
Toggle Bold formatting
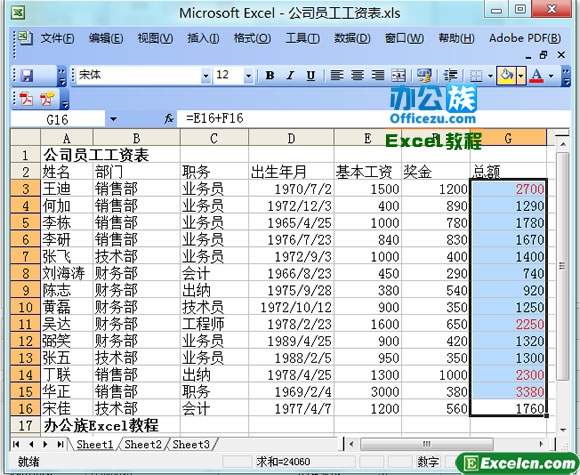coord(270,75)
